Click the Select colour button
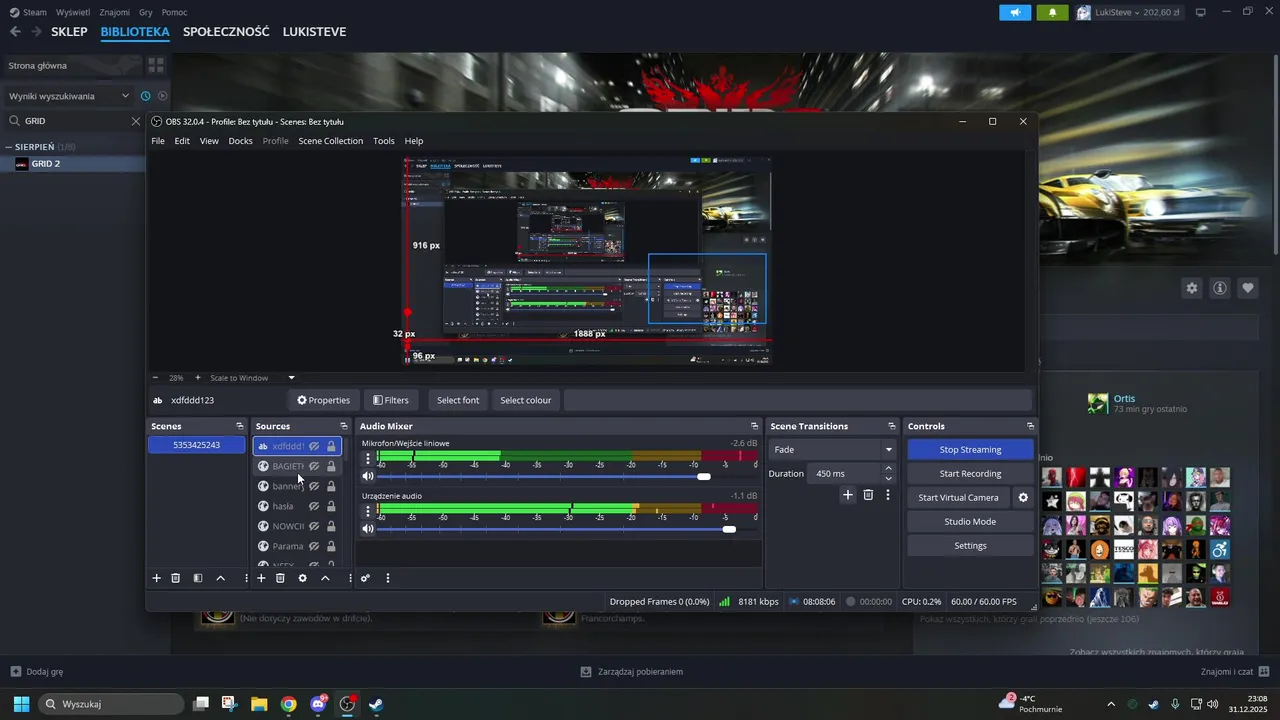Image resolution: width=1280 pixels, height=720 pixels. (525, 400)
